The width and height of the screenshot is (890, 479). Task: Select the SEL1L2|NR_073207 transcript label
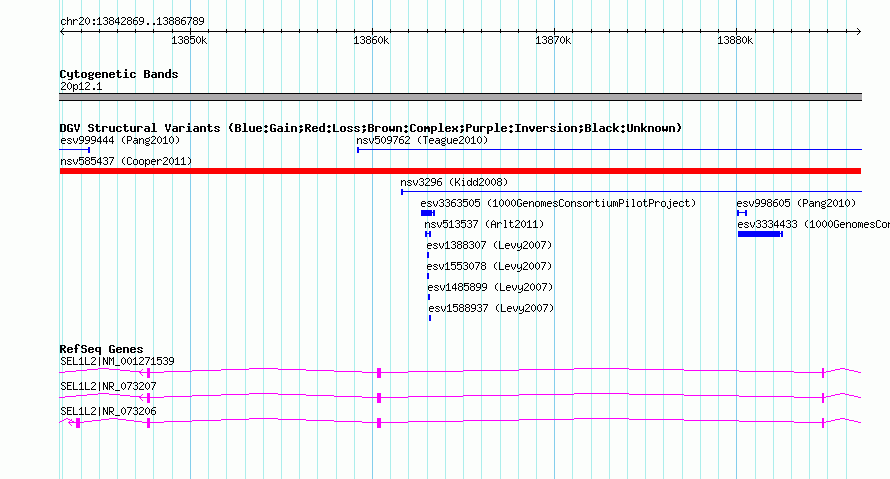(x=108, y=386)
